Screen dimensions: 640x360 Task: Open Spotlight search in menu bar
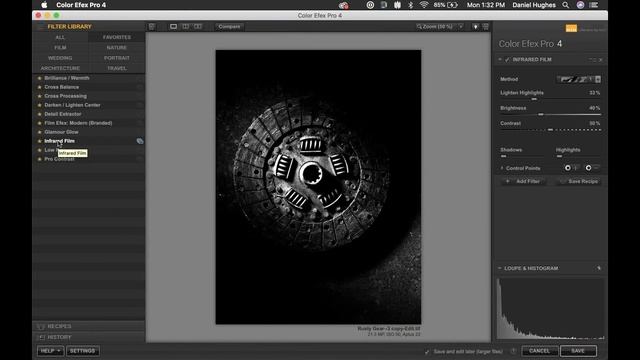pos(565,5)
